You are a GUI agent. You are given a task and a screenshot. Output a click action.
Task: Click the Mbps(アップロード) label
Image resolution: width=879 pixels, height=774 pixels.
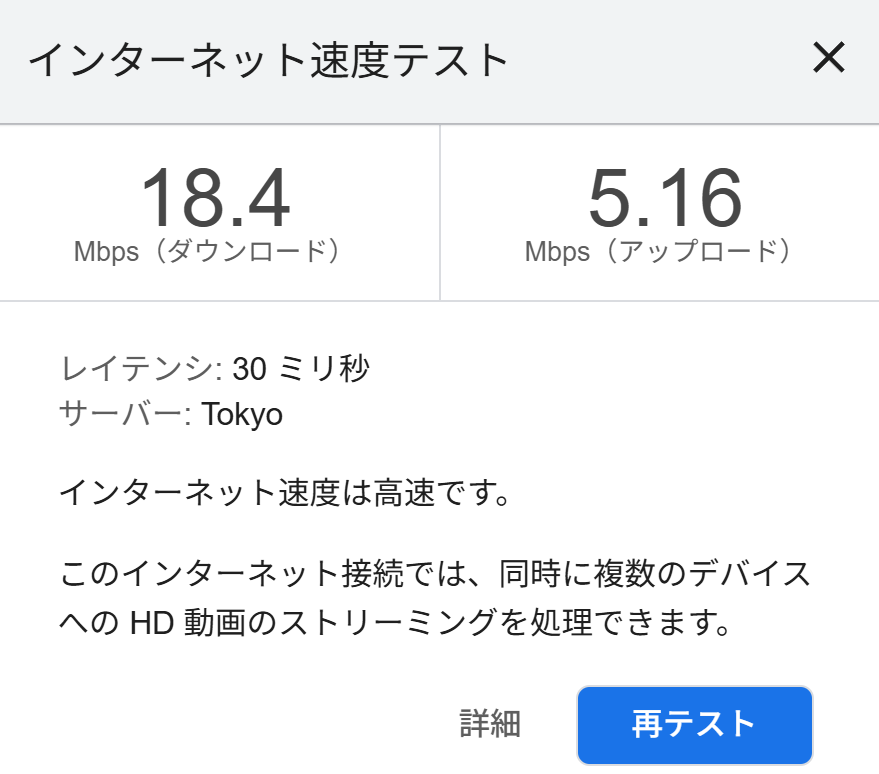[660, 252]
